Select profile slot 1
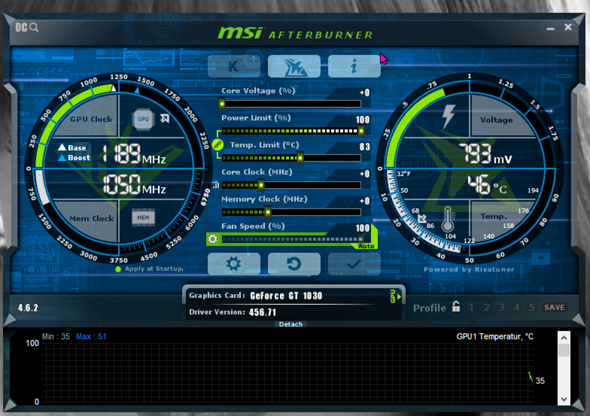The height and width of the screenshot is (416, 590). point(471,308)
